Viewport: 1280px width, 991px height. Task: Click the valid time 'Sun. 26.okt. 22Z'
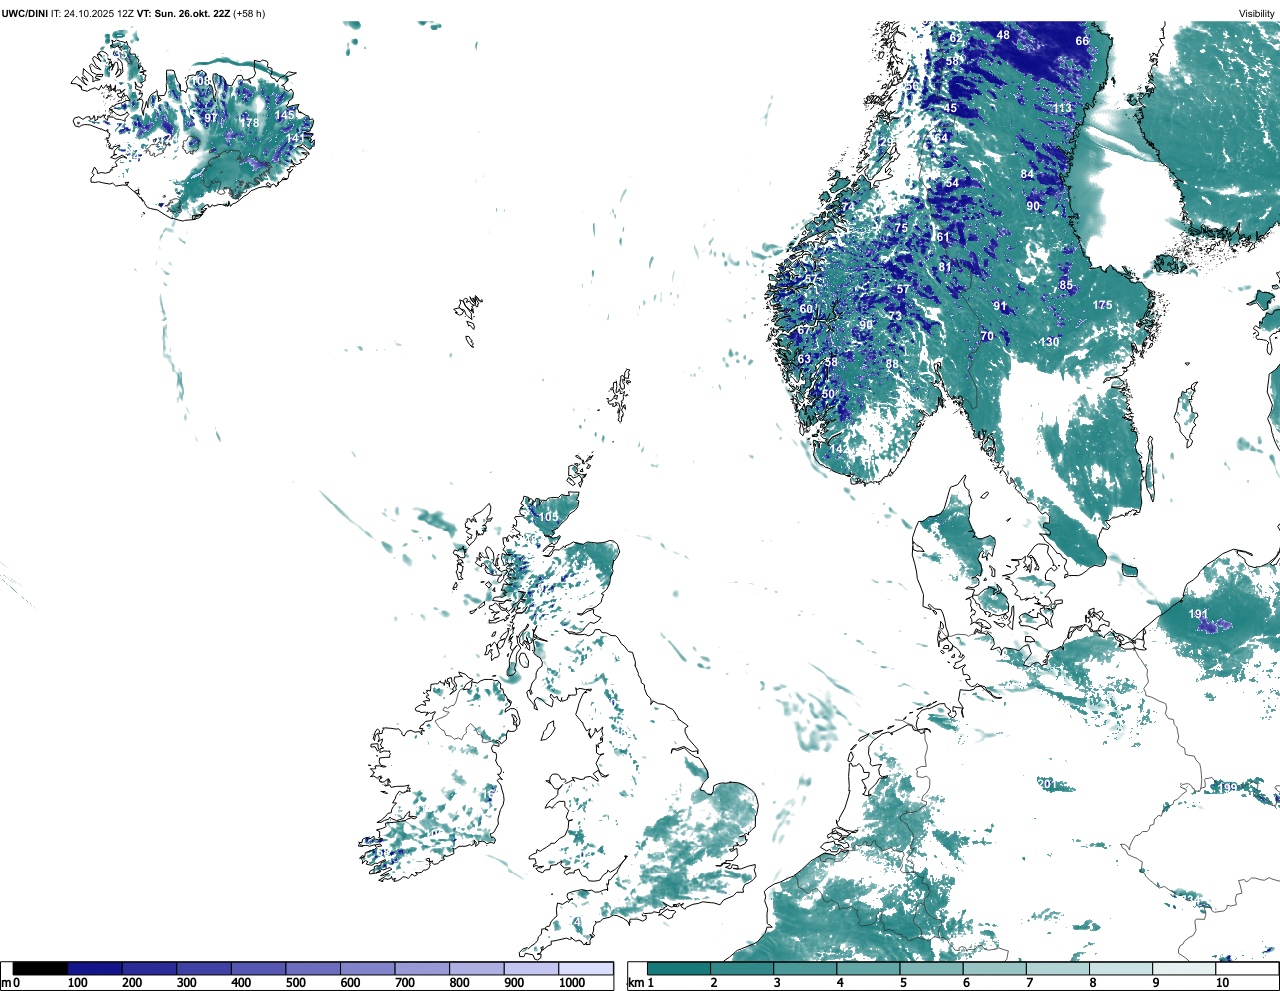[x=192, y=13]
